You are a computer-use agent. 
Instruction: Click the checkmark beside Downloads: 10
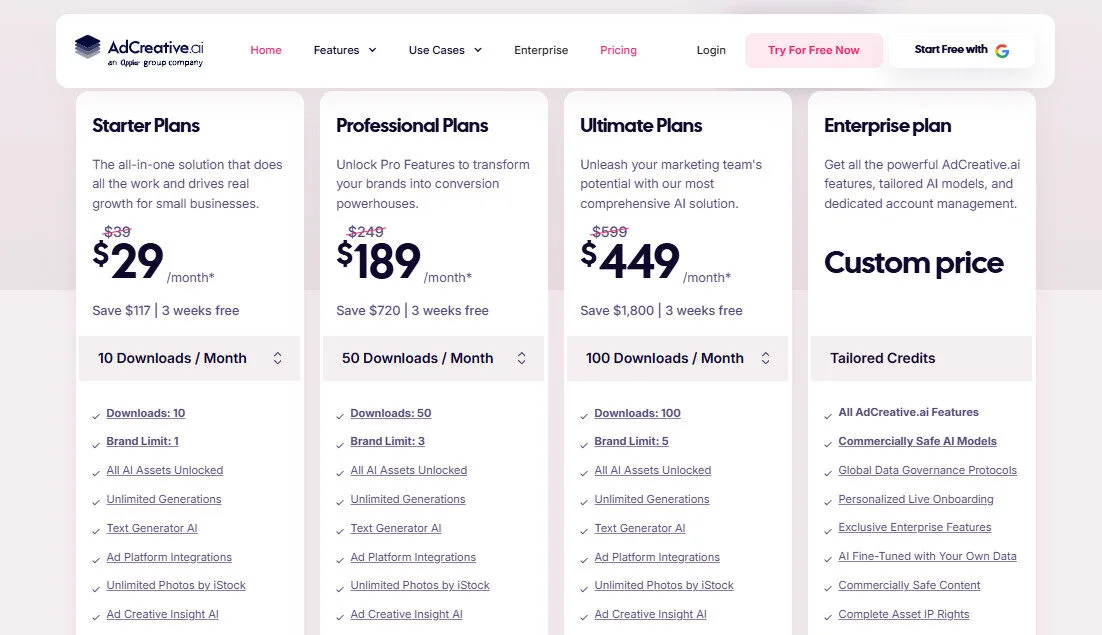94,413
